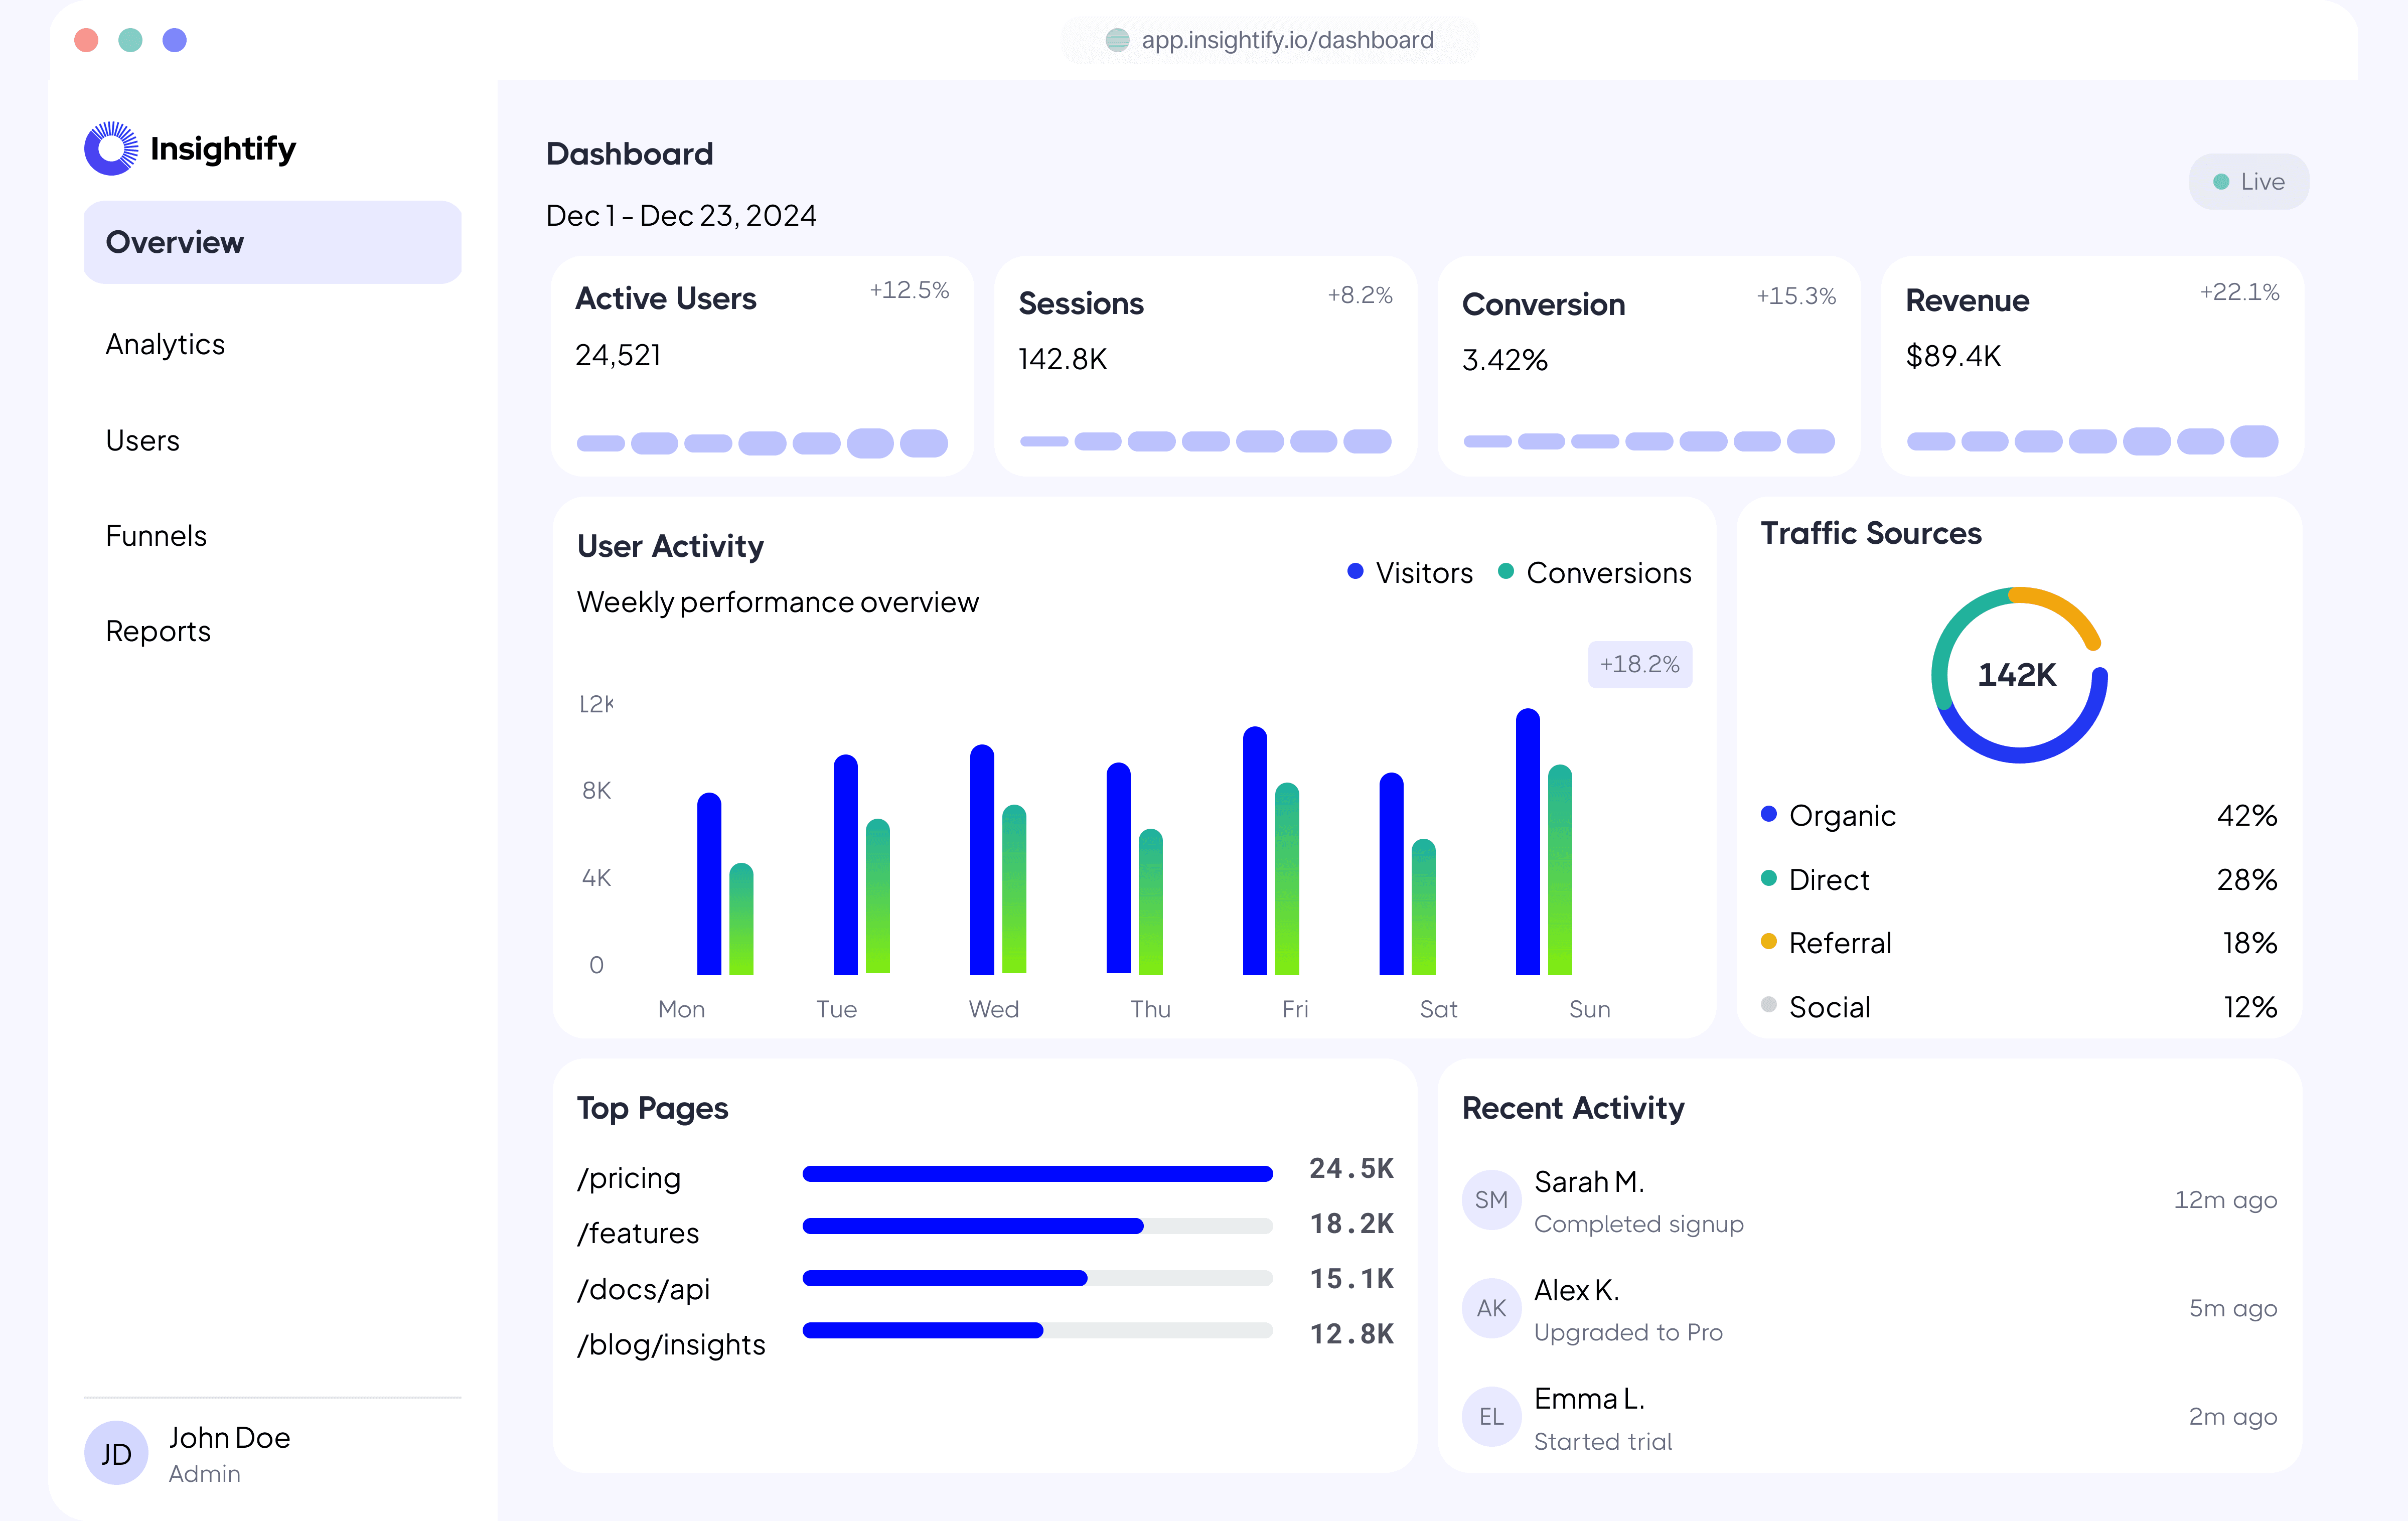Click the +18.2% chart badge
This screenshot has height=1521, width=2408.
click(x=1639, y=664)
